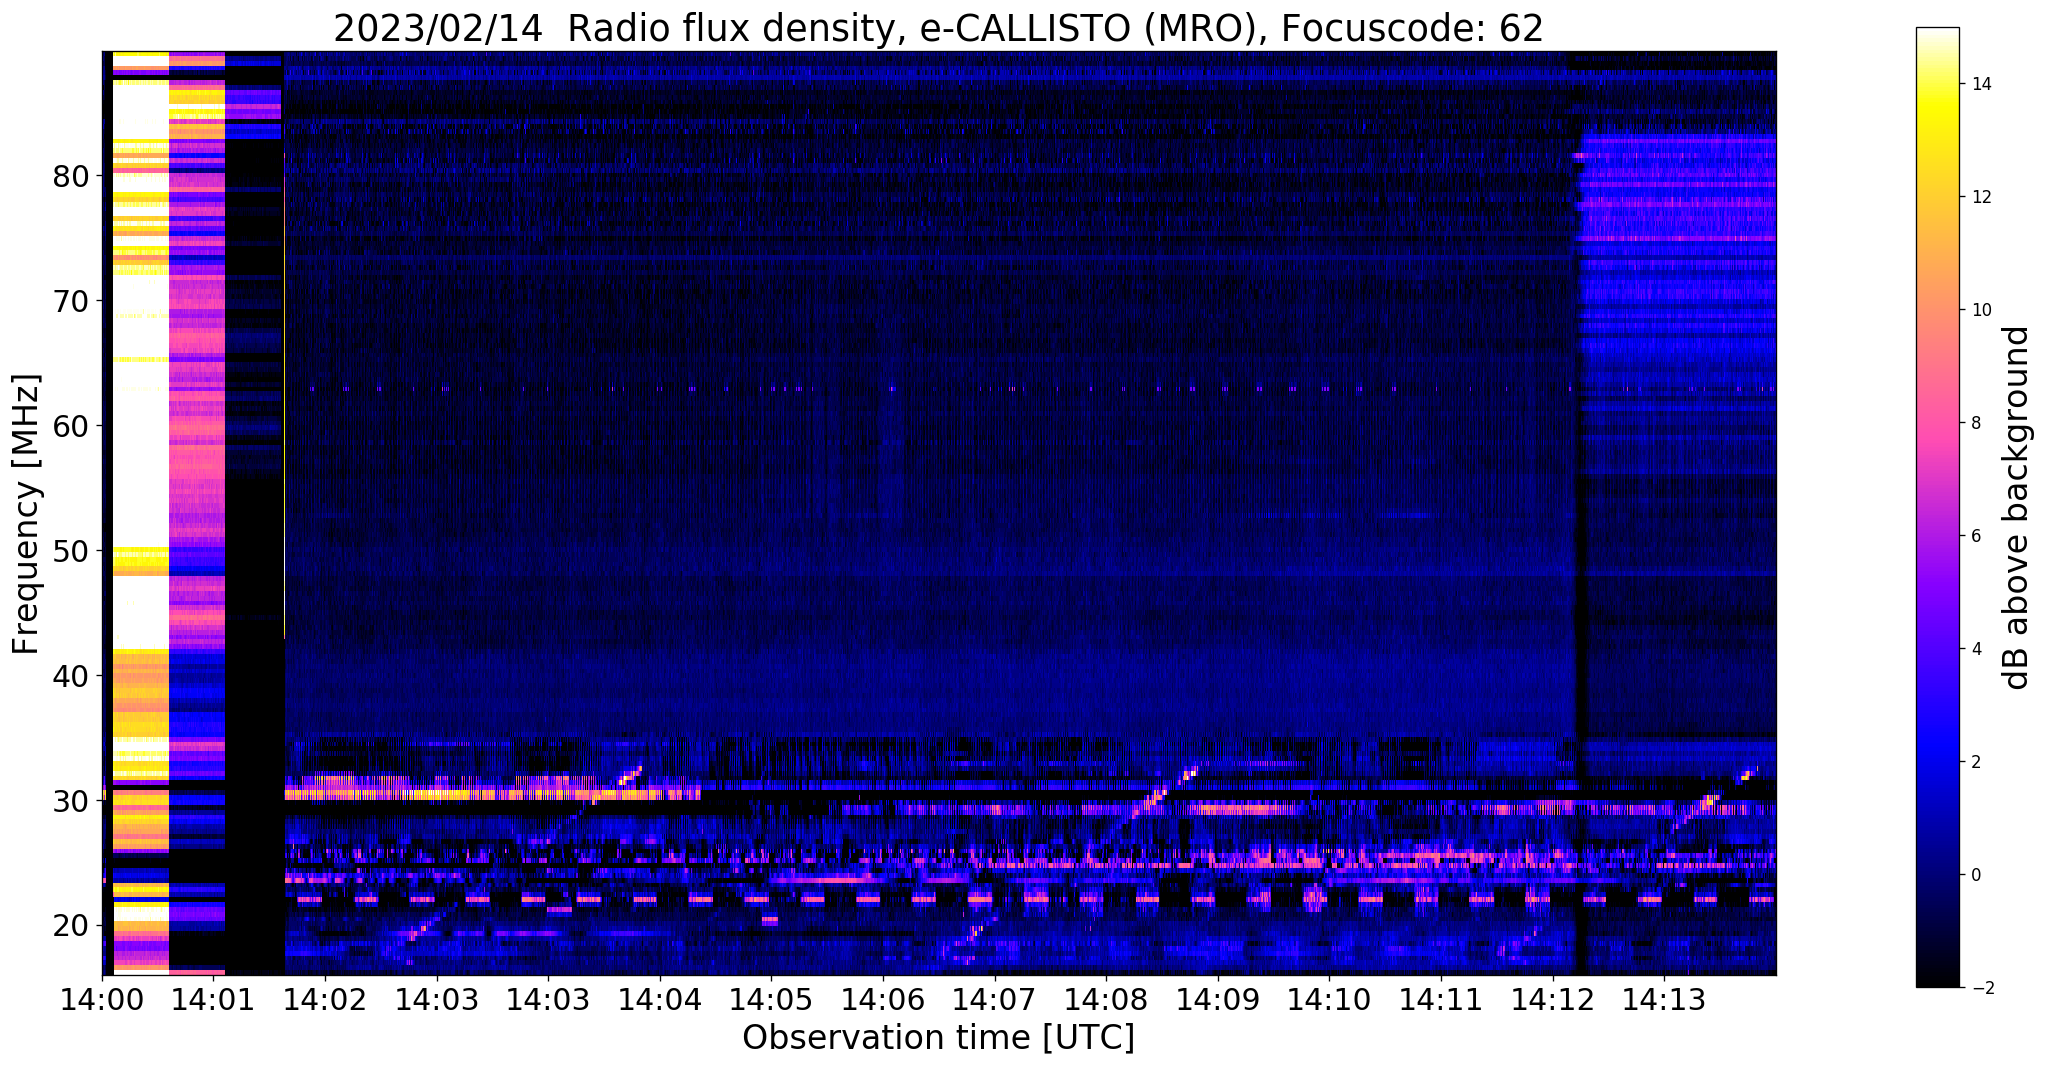Click the 70 tick on the frequency axis
The width and height of the screenshot is (2047, 1067).
[x=71, y=302]
